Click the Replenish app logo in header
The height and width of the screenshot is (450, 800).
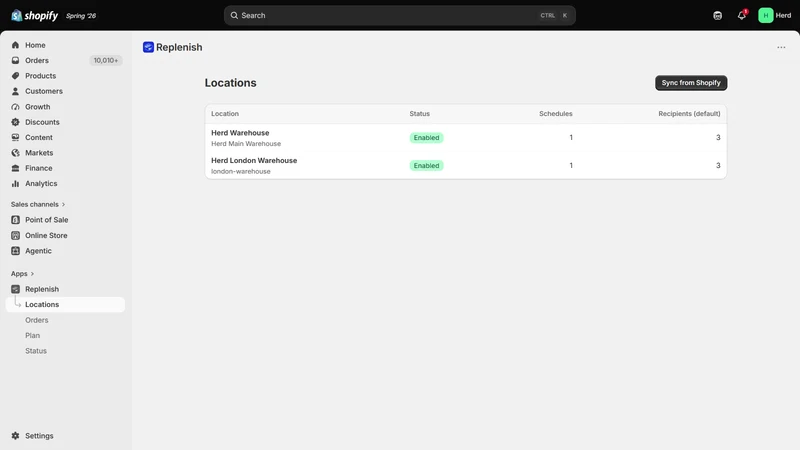click(x=148, y=47)
